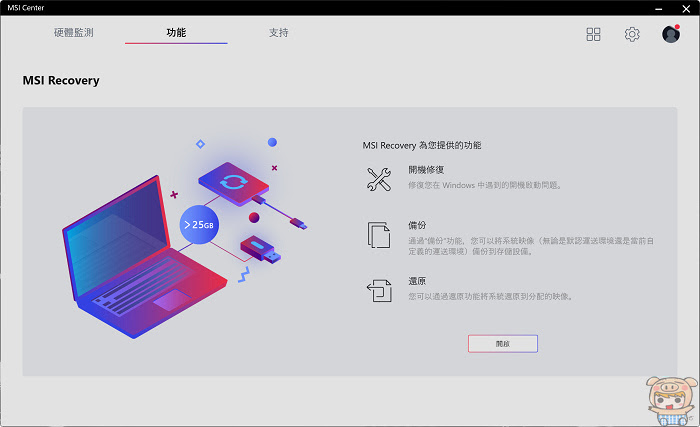The height and width of the screenshot is (427, 700).
Task: Switch to the 支持 tab
Action: point(279,33)
